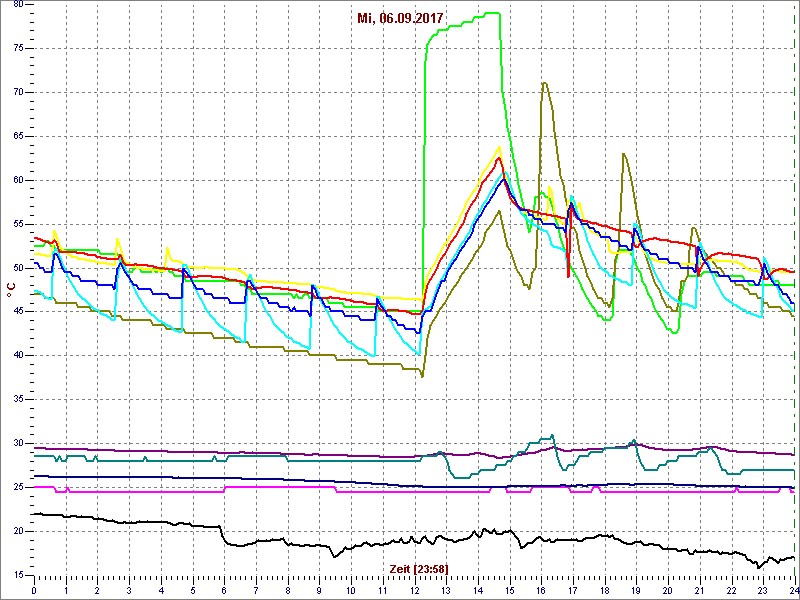
Task: Select the 40 temperature axis label
Action: [x=16, y=356]
